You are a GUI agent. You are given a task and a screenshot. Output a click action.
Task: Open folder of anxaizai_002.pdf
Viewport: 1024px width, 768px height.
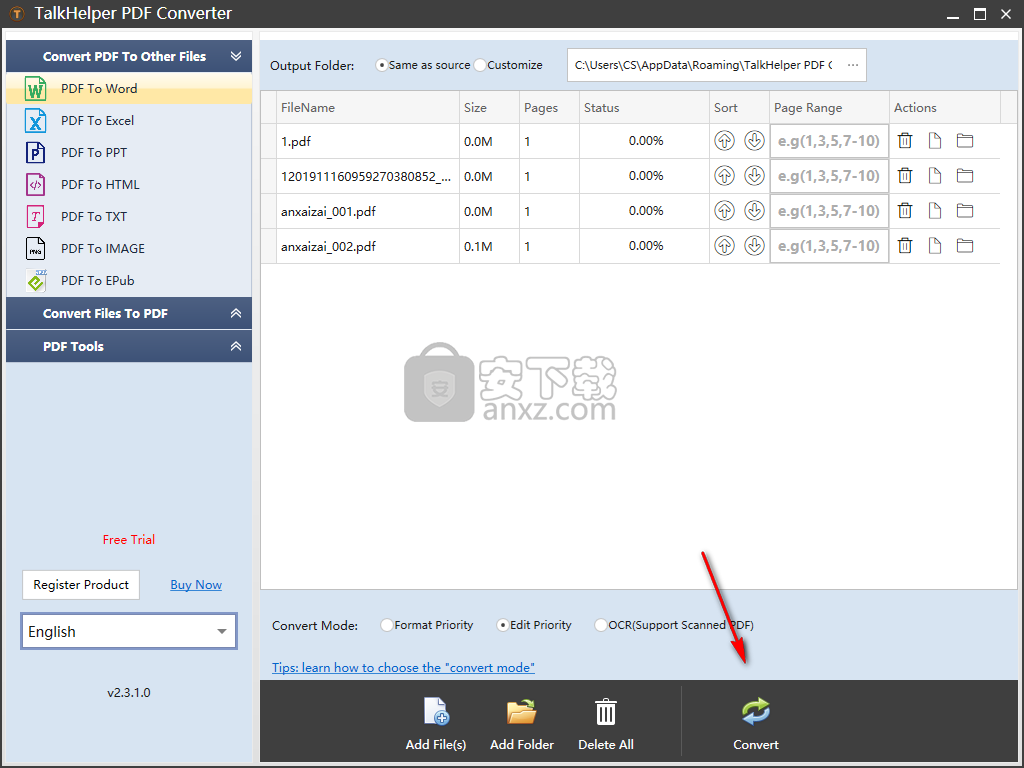point(965,246)
